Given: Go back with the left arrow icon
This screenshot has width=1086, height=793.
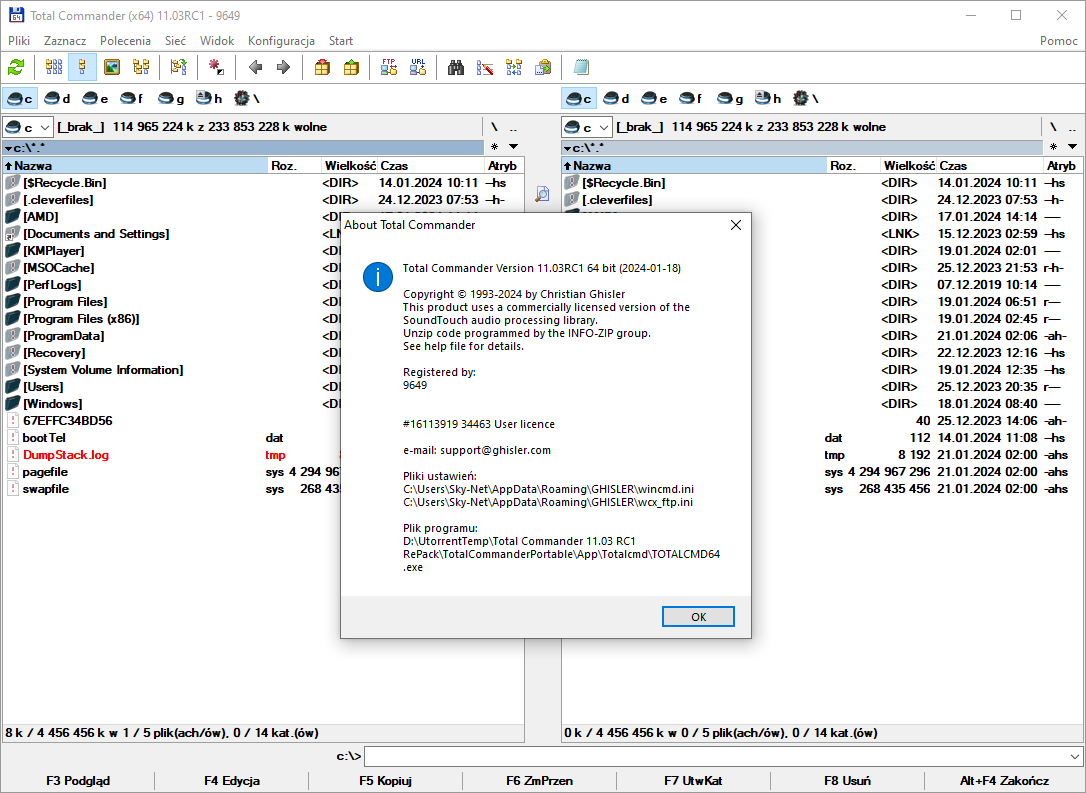Looking at the screenshot, I should (x=255, y=67).
